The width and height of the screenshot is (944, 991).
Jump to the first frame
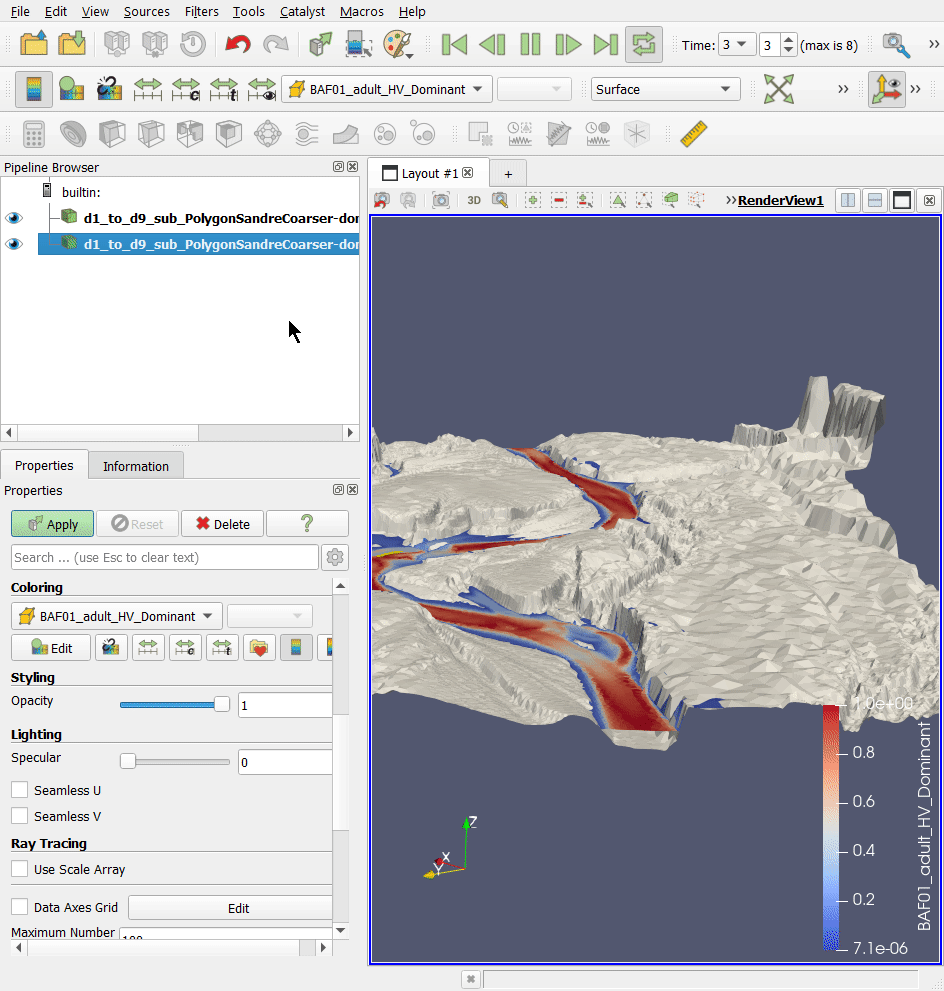pyautogui.click(x=454, y=44)
